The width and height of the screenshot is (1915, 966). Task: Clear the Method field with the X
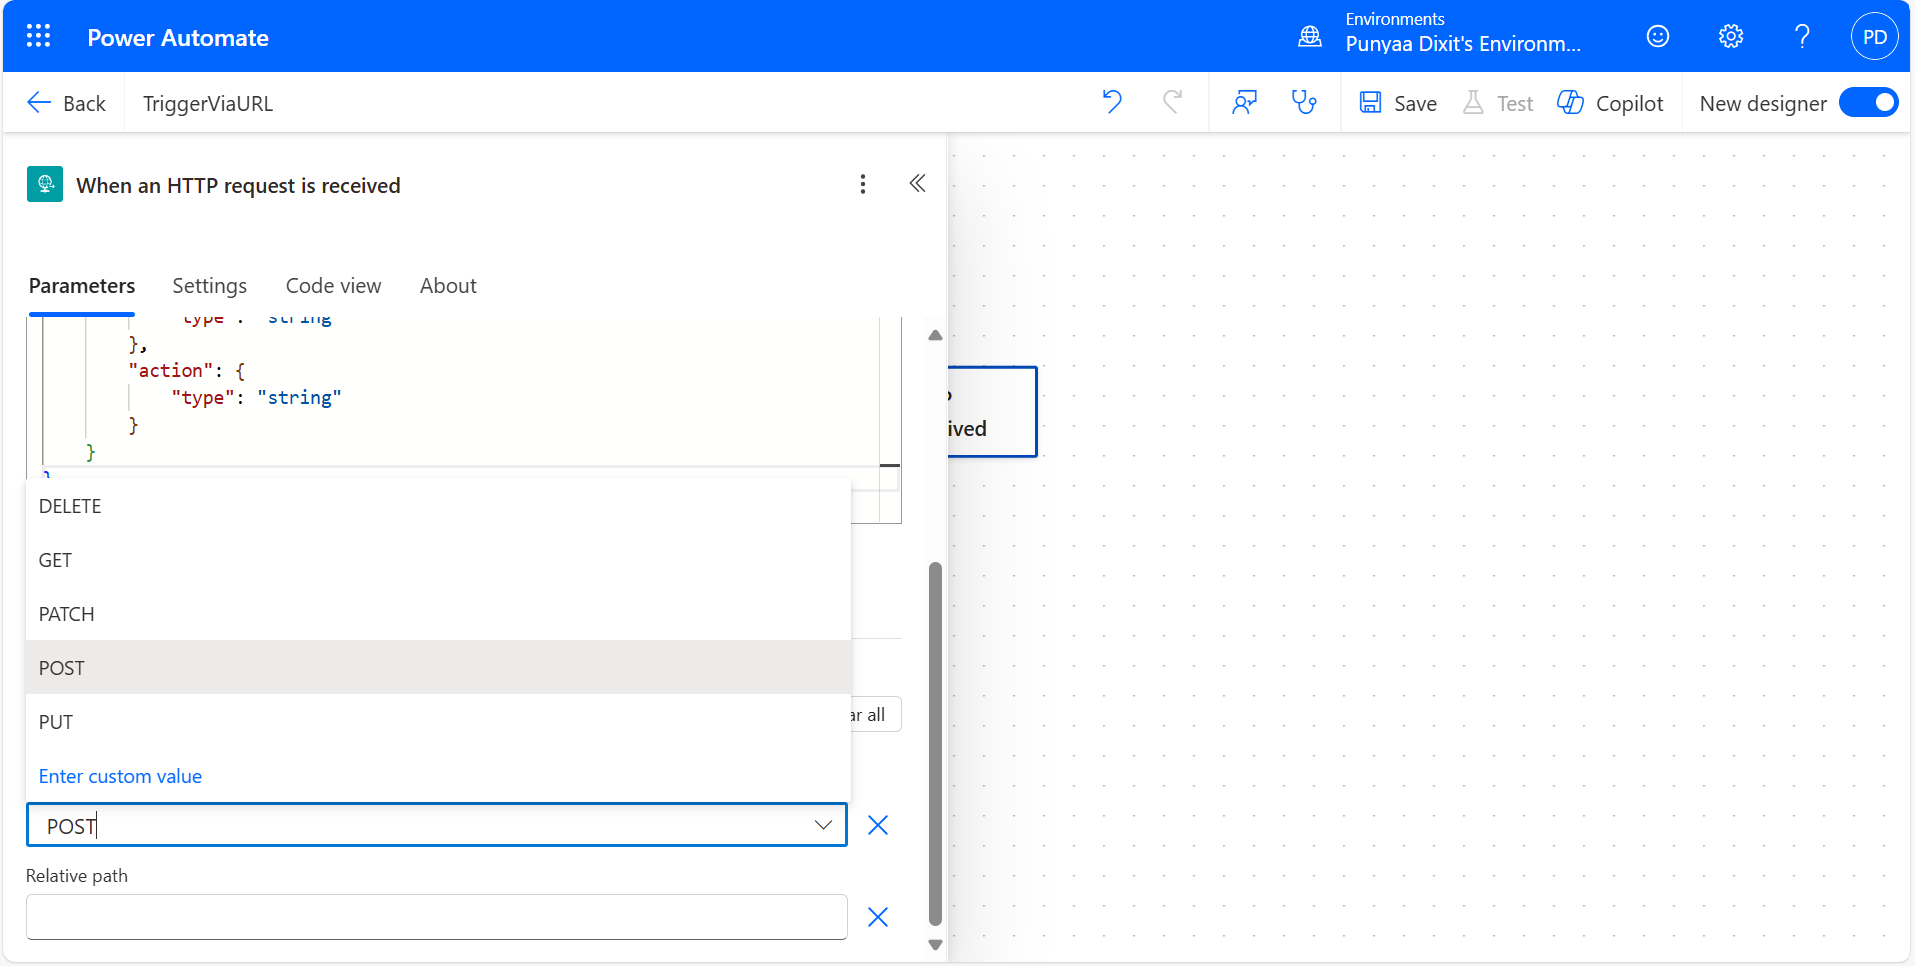click(x=877, y=825)
